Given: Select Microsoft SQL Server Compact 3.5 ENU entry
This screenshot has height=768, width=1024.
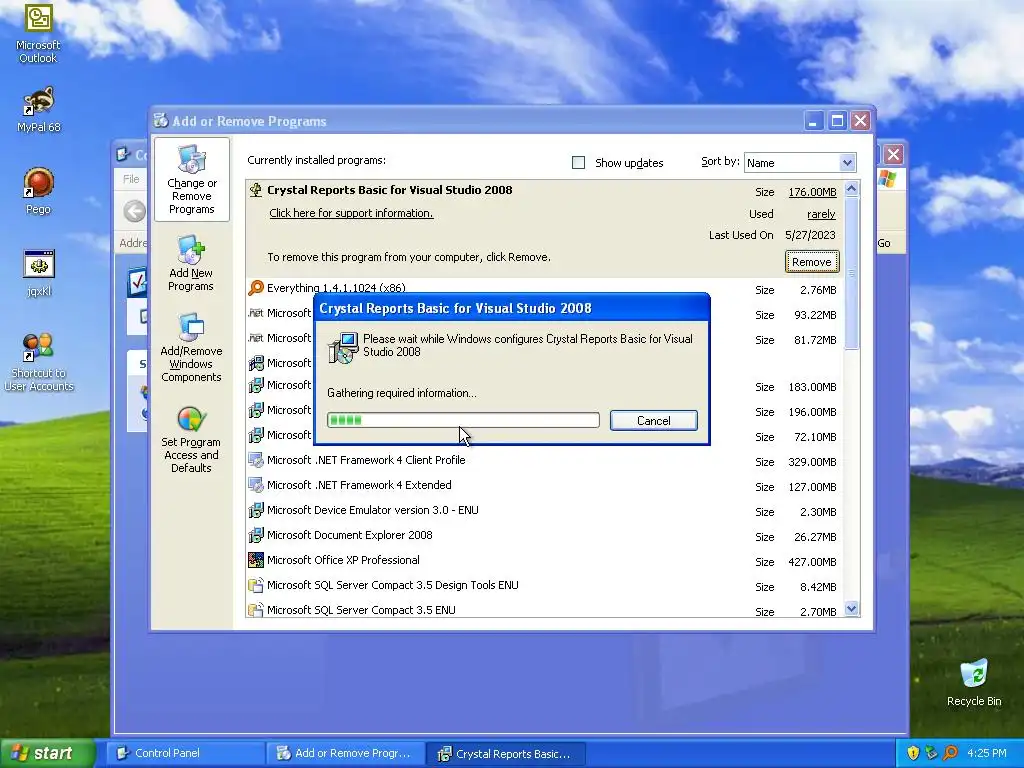Looking at the screenshot, I should coord(545,610).
